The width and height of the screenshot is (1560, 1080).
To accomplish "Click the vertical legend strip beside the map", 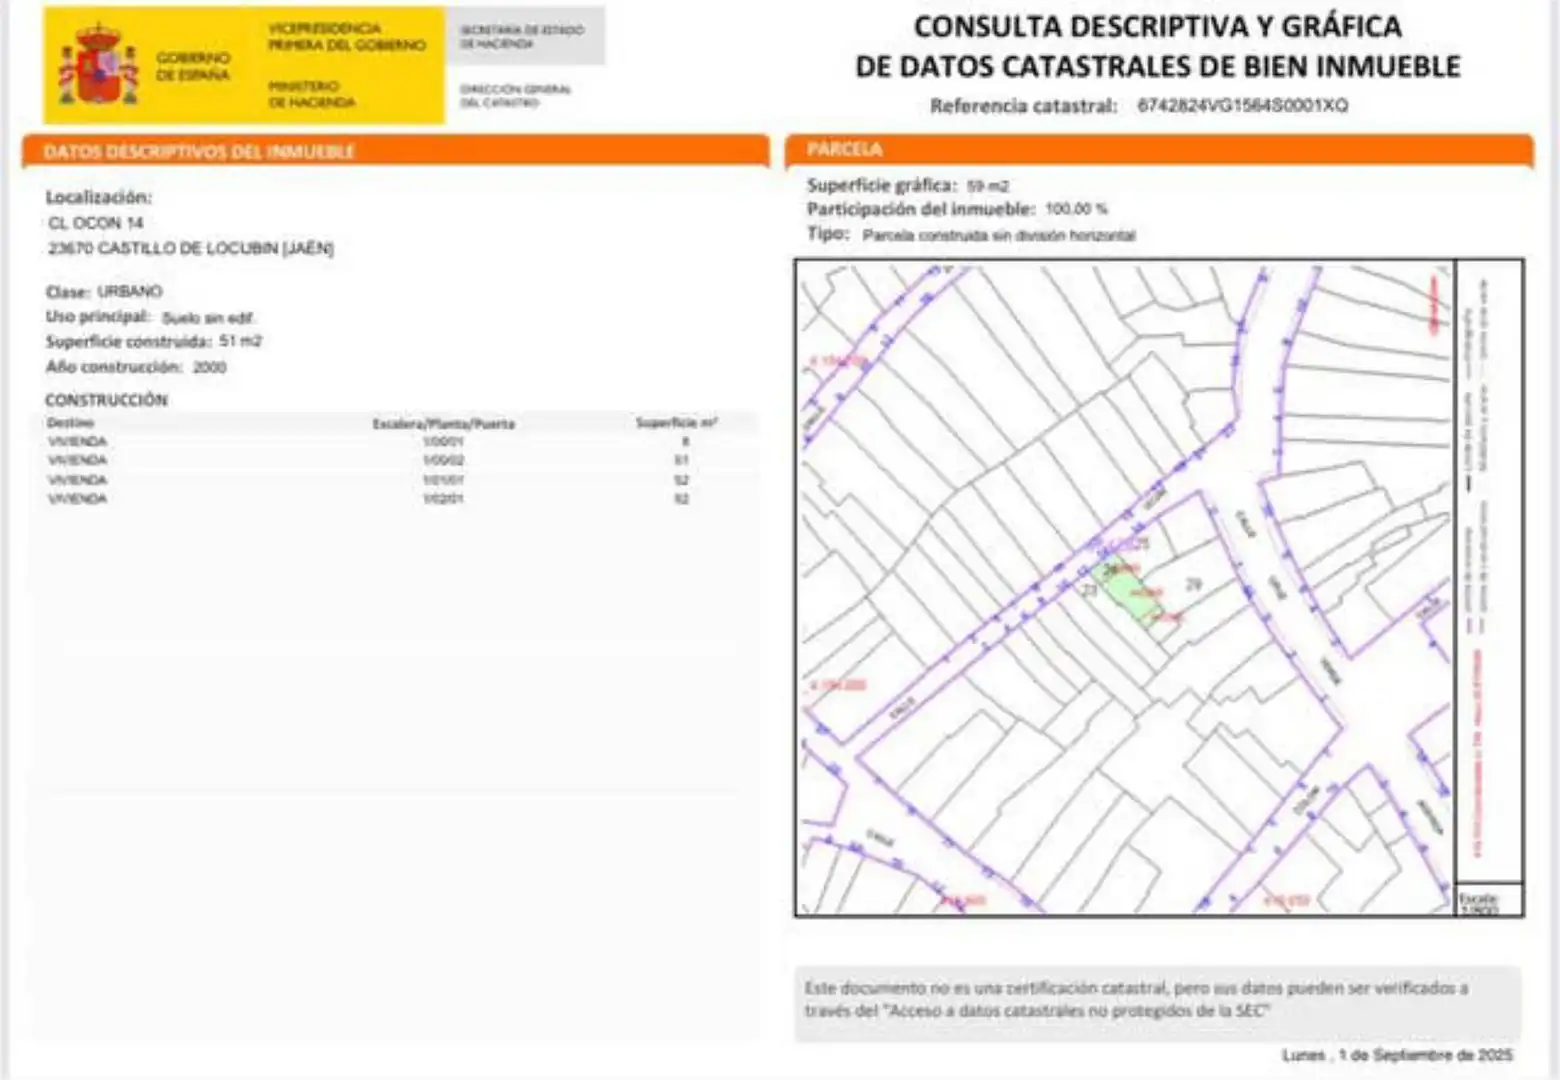I will click(1488, 572).
